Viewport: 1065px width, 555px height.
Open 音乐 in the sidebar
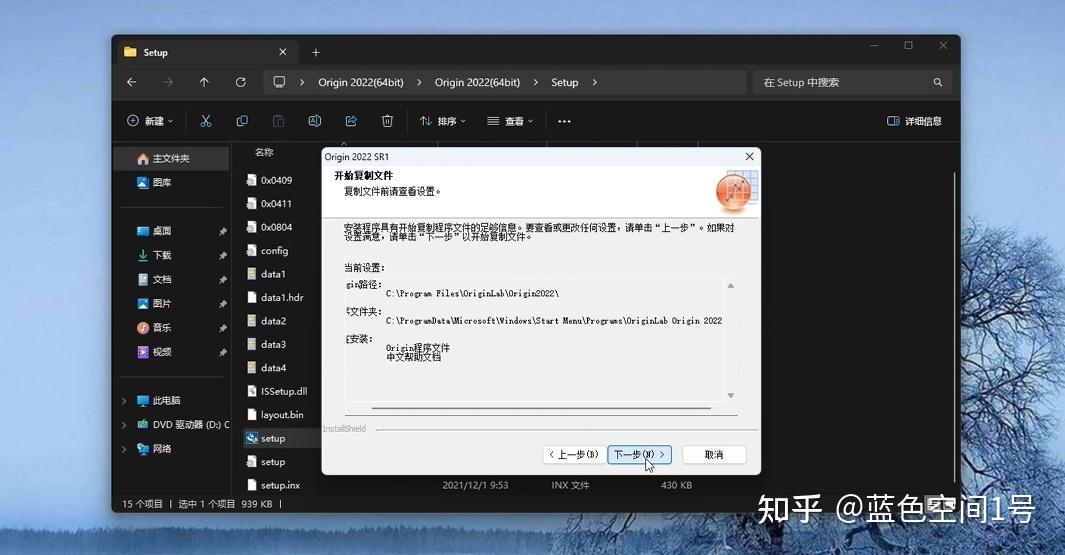(x=162, y=327)
